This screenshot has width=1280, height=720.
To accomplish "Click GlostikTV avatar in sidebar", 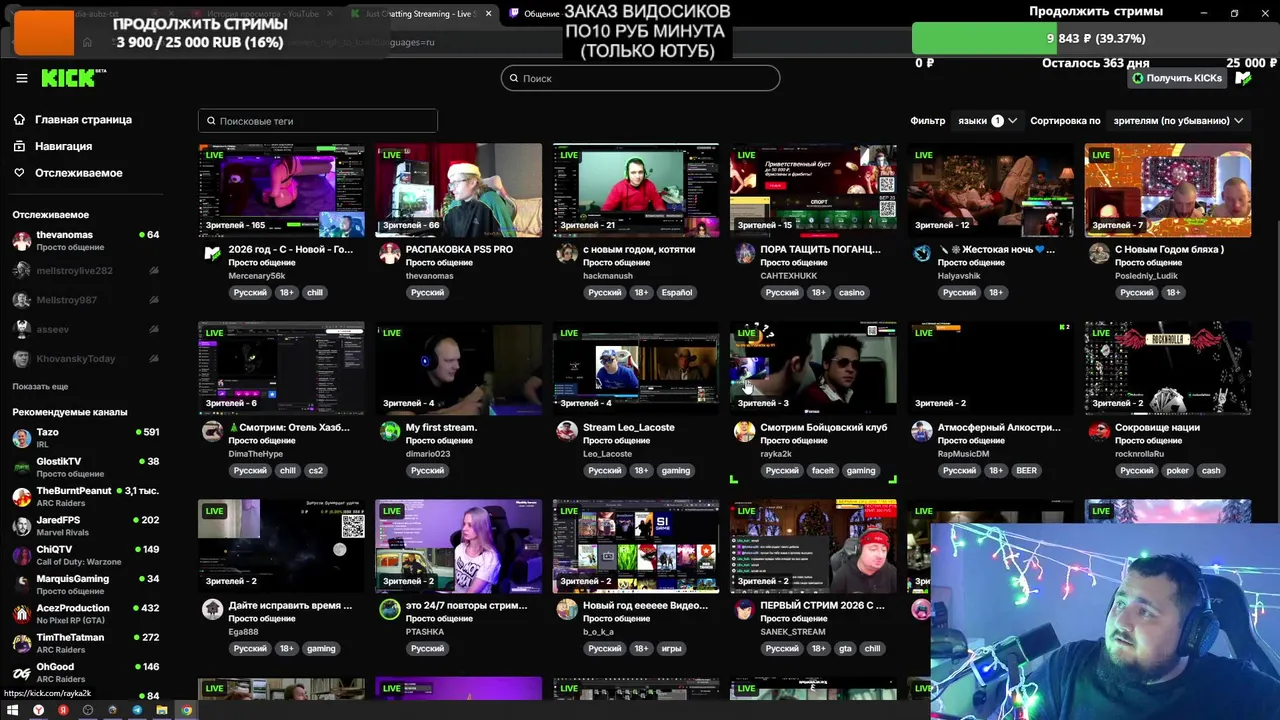I will tap(21, 467).
